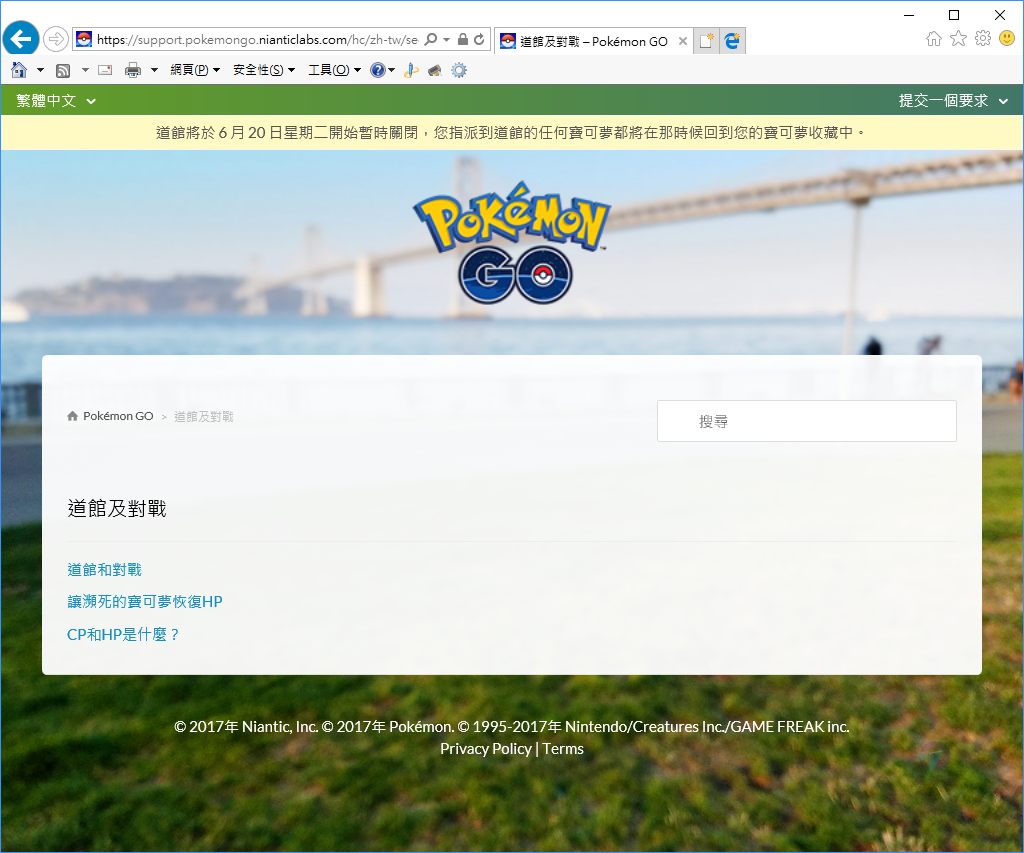Click the Forward navigation arrow
1024x853 pixels.
click(x=56, y=39)
